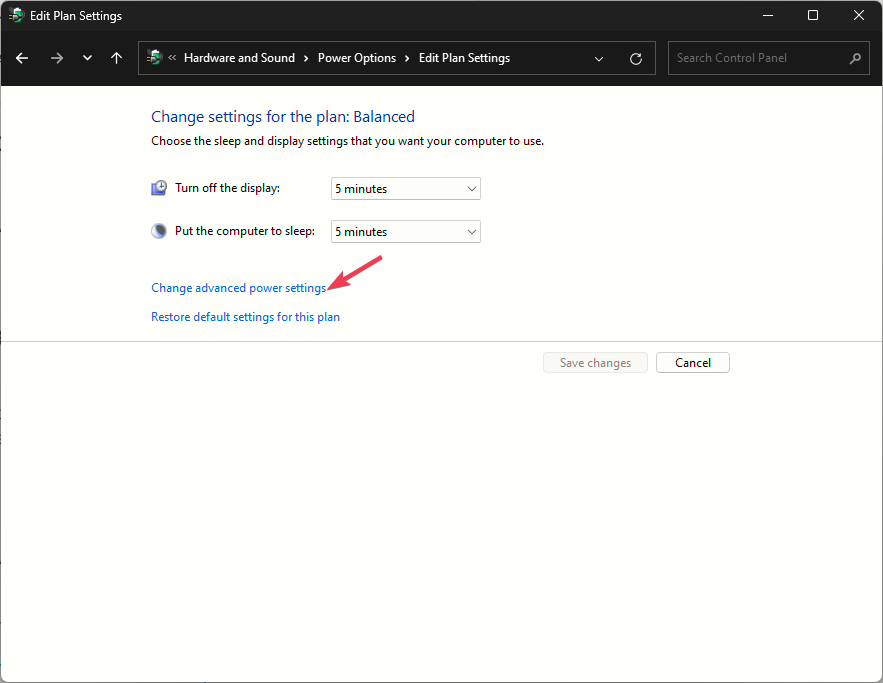883x683 pixels.
Task: Click the display monitor icon
Action: (x=159, y=188)
